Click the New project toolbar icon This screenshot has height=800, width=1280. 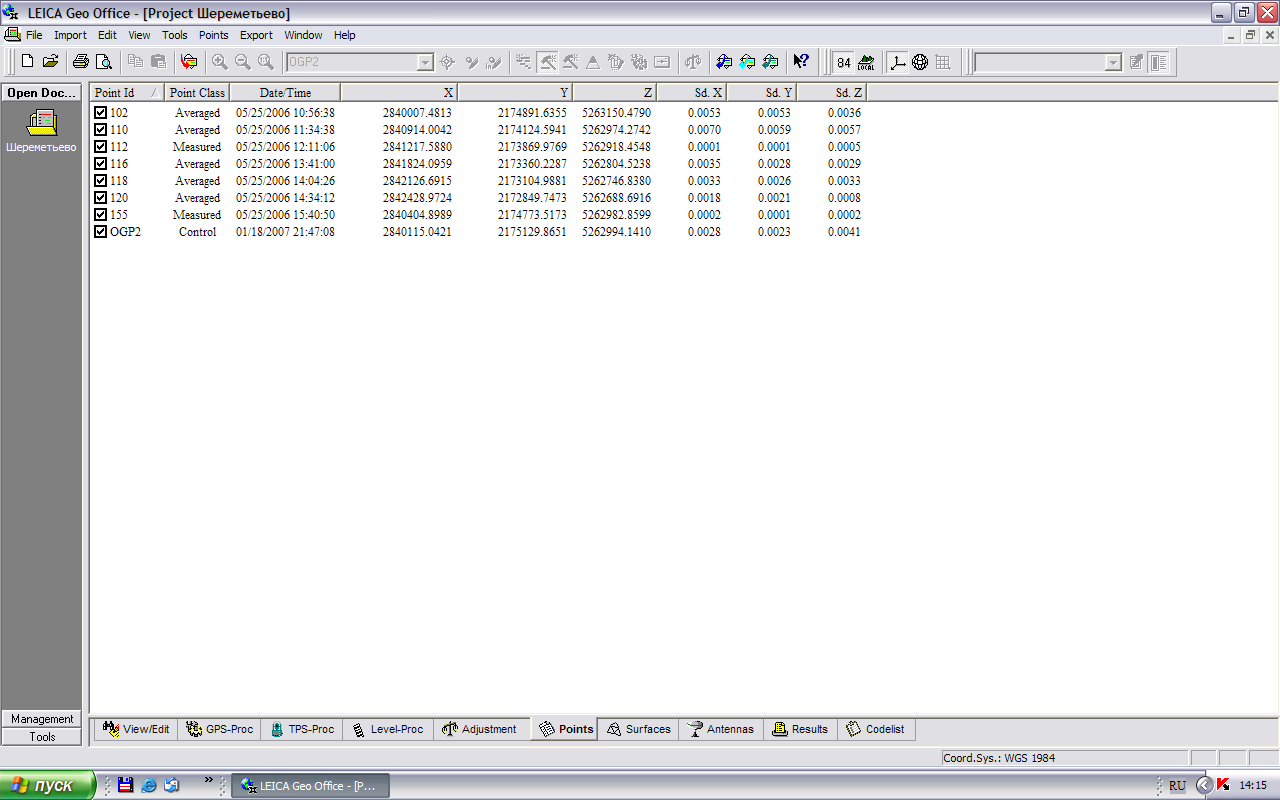pyautogui.click(x=27, y=62)
